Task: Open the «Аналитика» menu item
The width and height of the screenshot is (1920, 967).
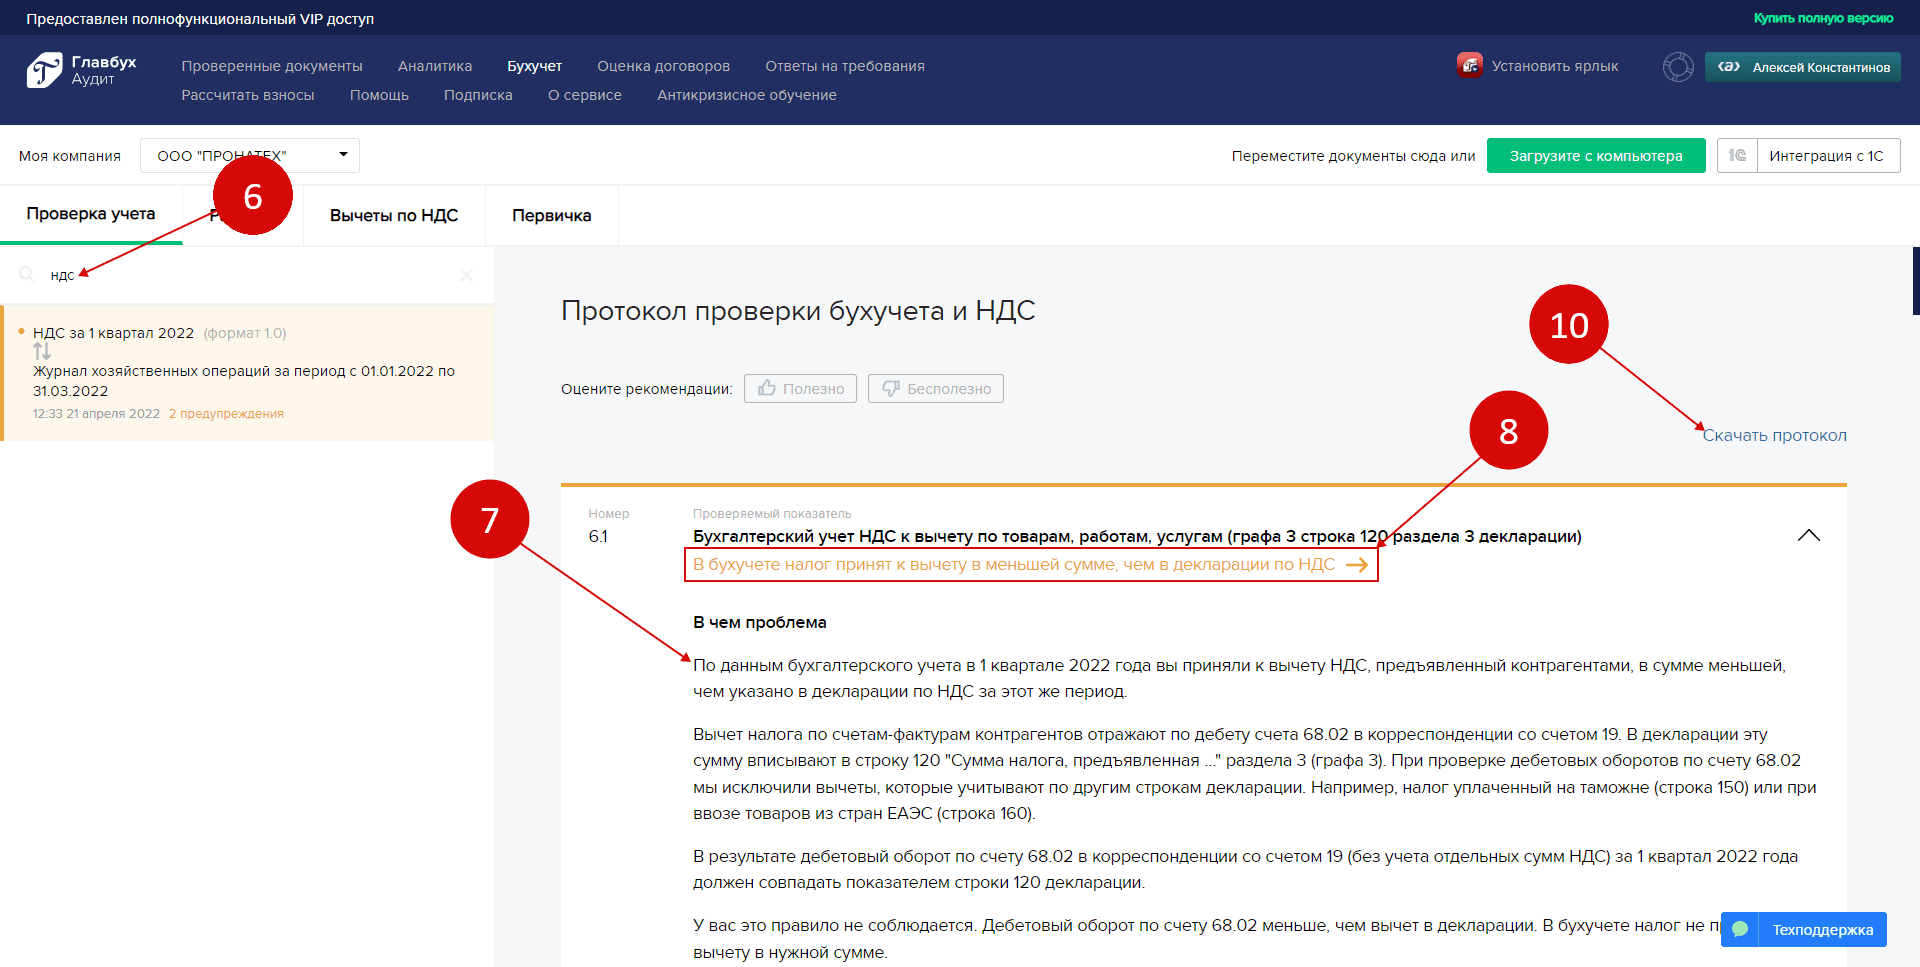Action: [x=434, y=66]
